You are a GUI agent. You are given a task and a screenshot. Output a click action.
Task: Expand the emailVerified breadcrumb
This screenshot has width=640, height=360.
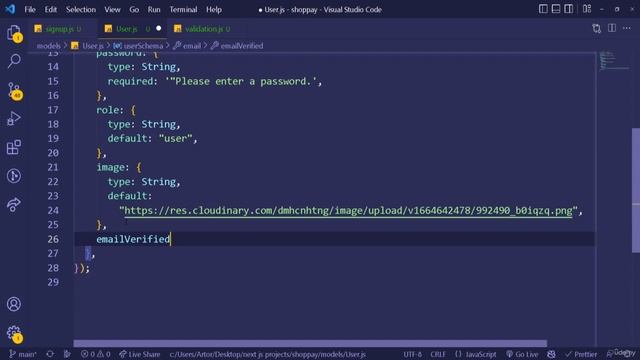[x=237, y=46]
